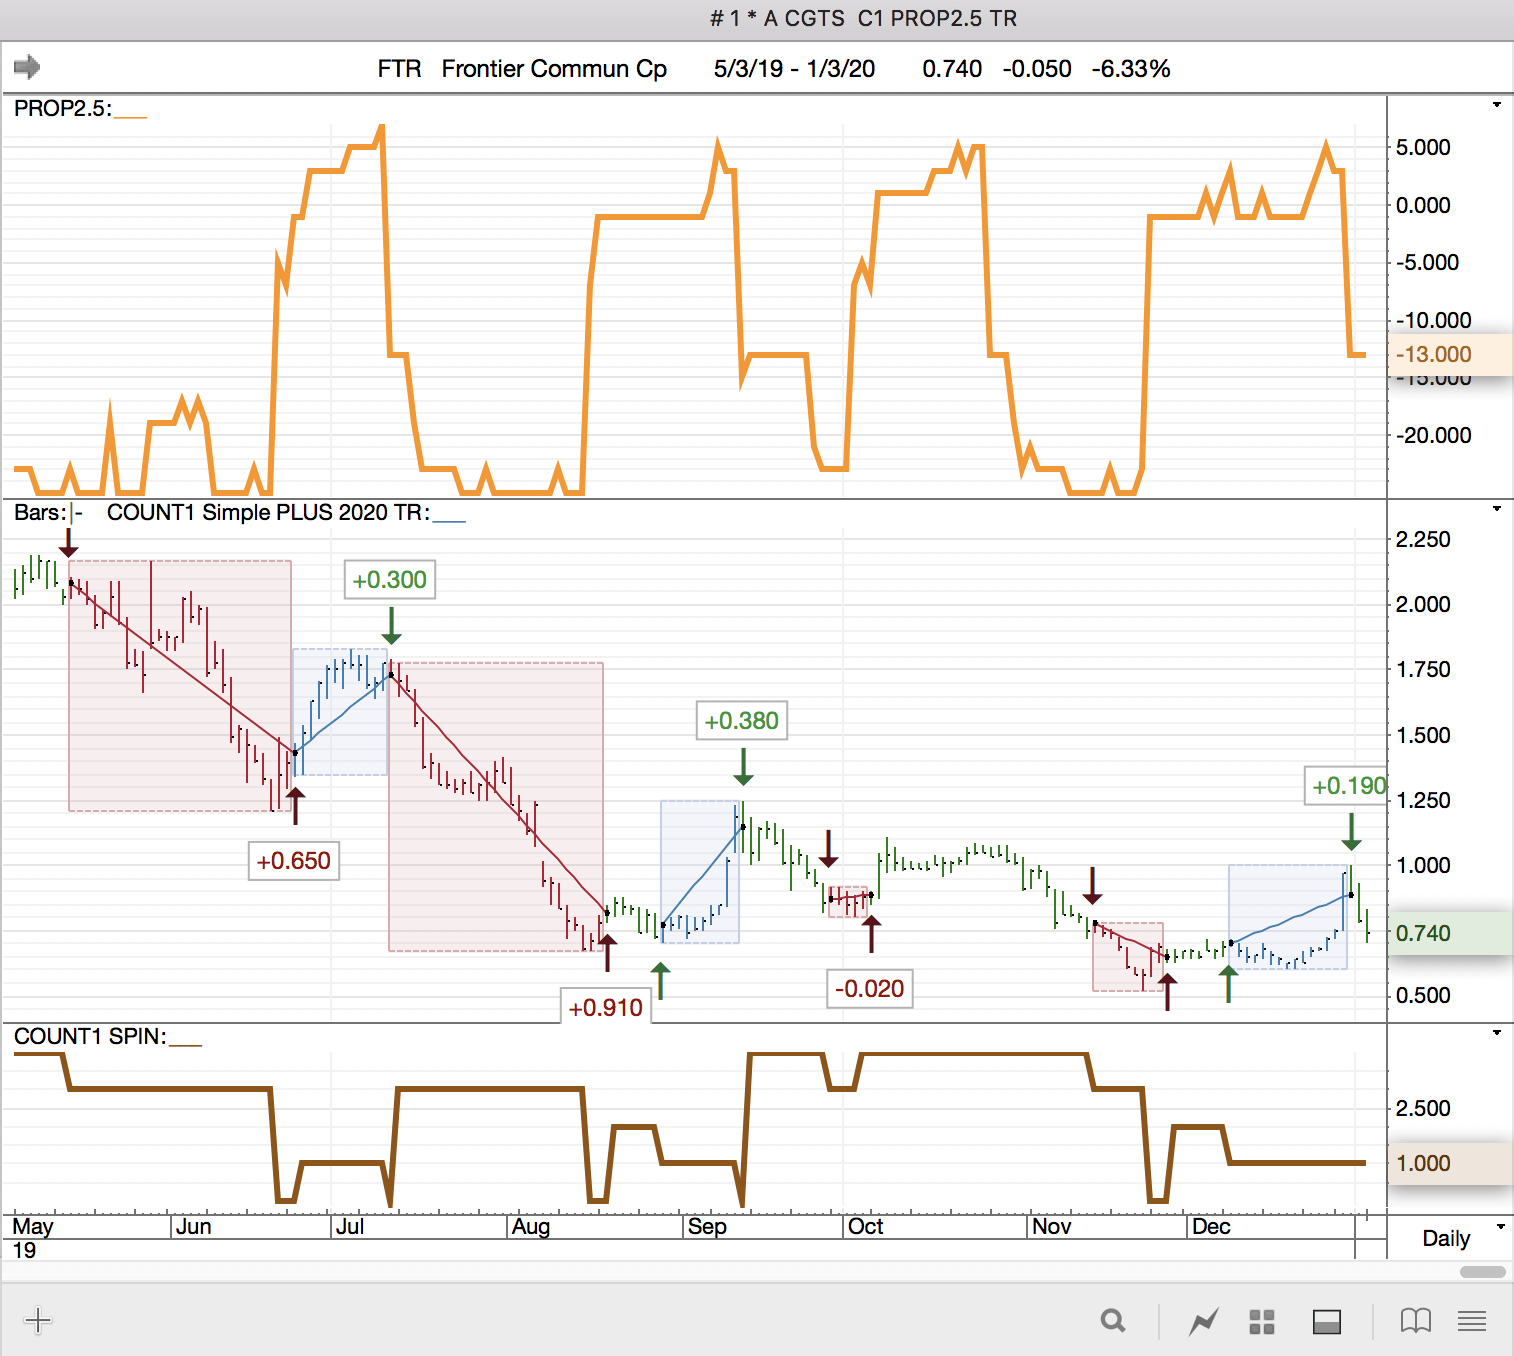Click the 5/3/19 - 1/3/20 date range
The image size is (1514, 1356).
(794, 69)
